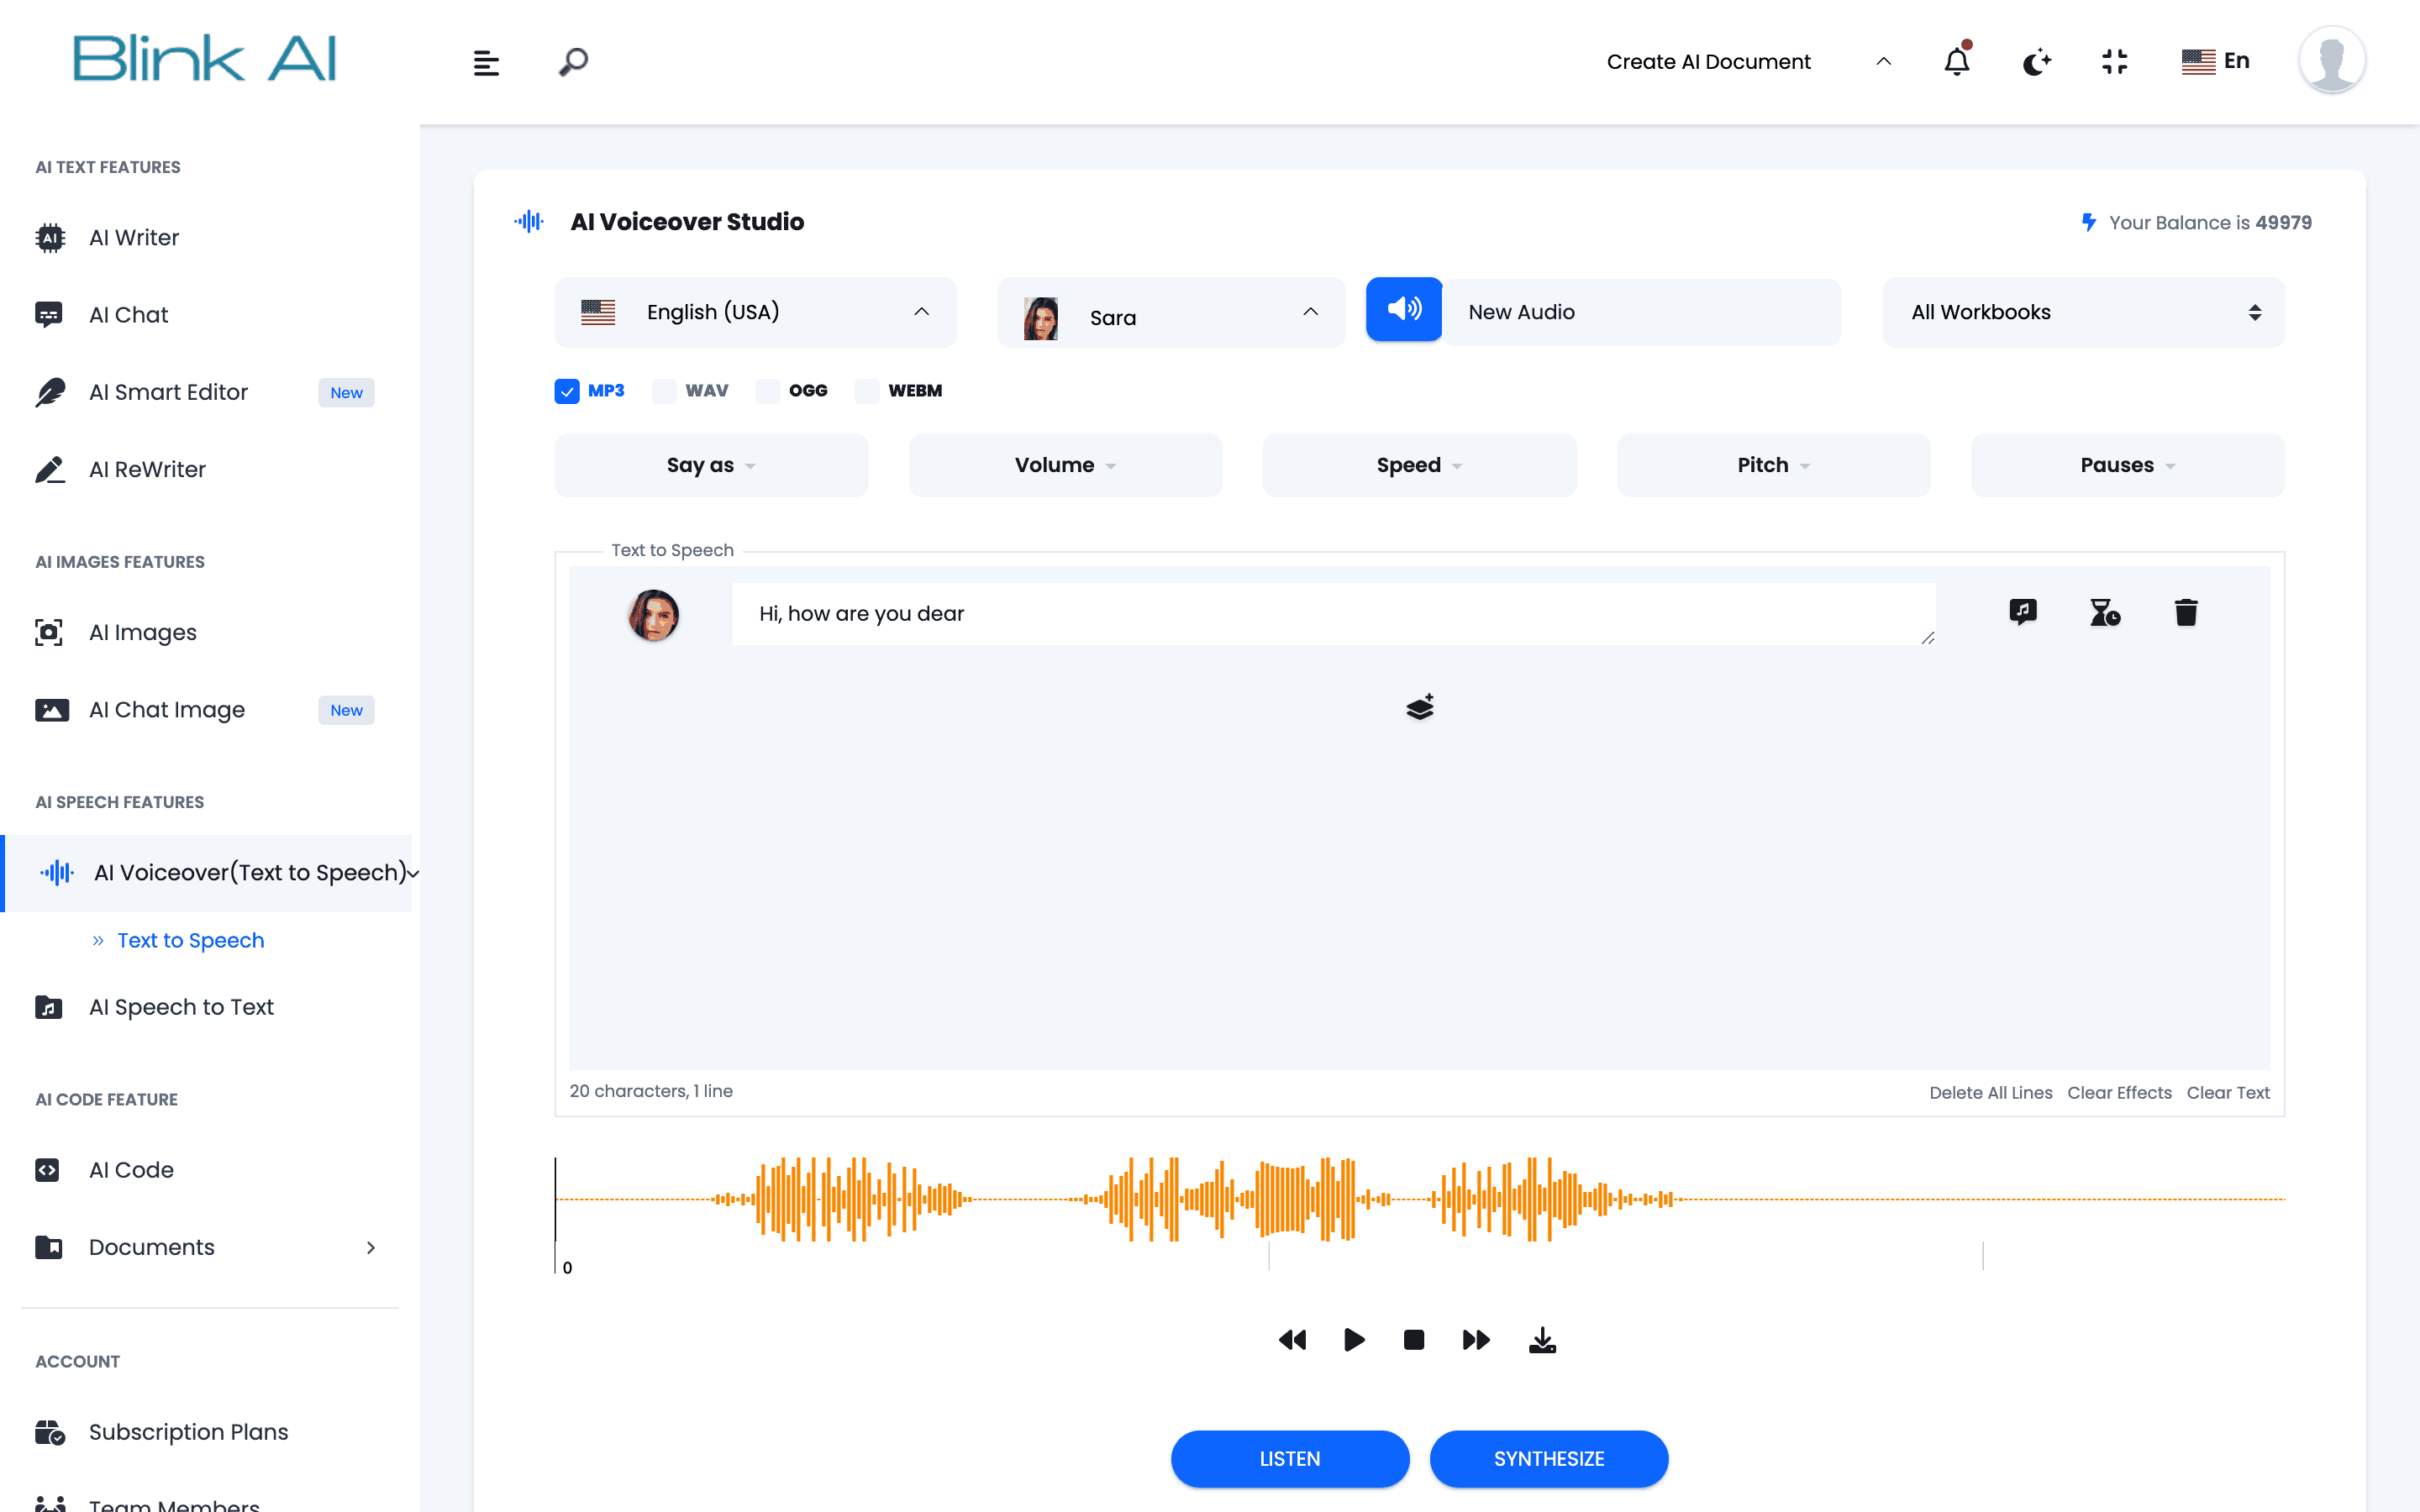The height and width of the screenshot is (1512, 2420).
Task: Add a new line with layers-plus icon
Action: click(1419, 707)
